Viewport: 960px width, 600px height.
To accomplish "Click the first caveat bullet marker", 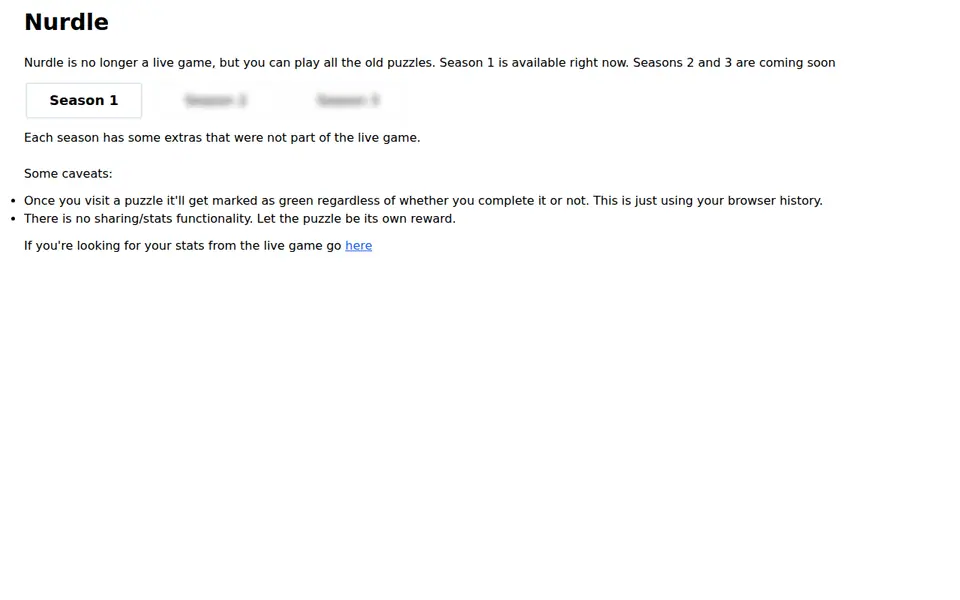I will (x=13, y=201).
